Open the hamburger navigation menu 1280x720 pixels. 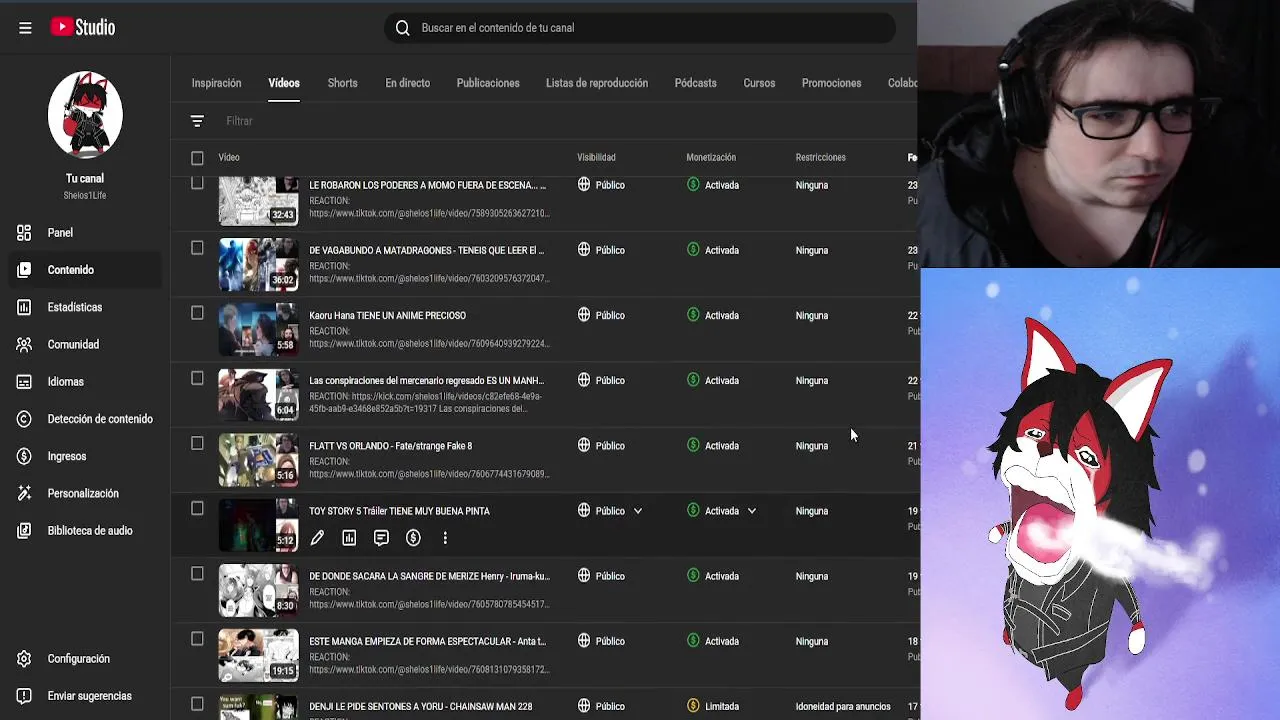pyautogui.click(x=25, y=28)
